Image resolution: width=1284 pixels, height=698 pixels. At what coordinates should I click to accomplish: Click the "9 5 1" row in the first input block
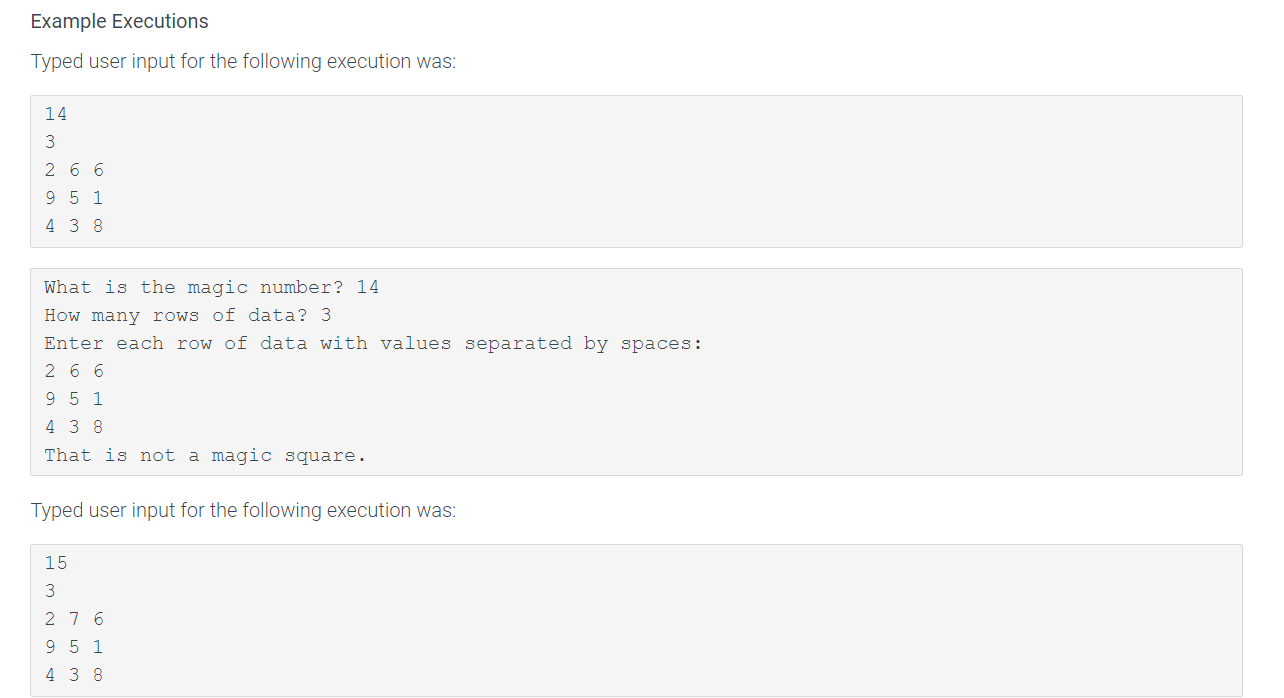(x=74, y=198)
